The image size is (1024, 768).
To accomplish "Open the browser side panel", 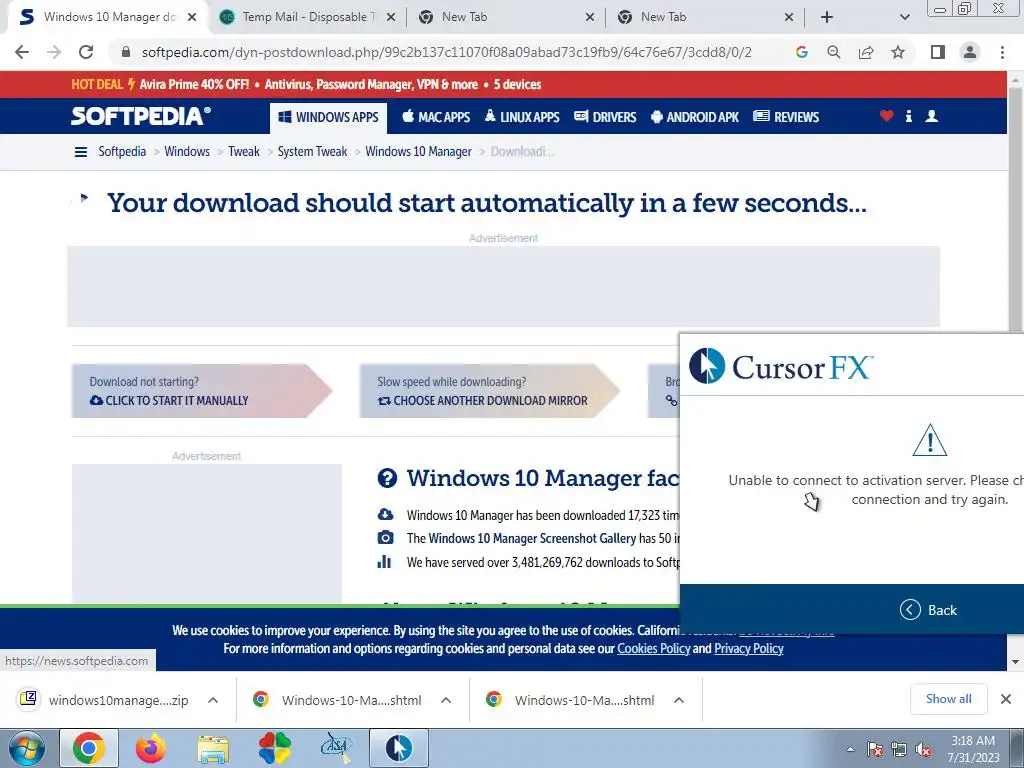I will pyautogui.click(x=938, y=52).
